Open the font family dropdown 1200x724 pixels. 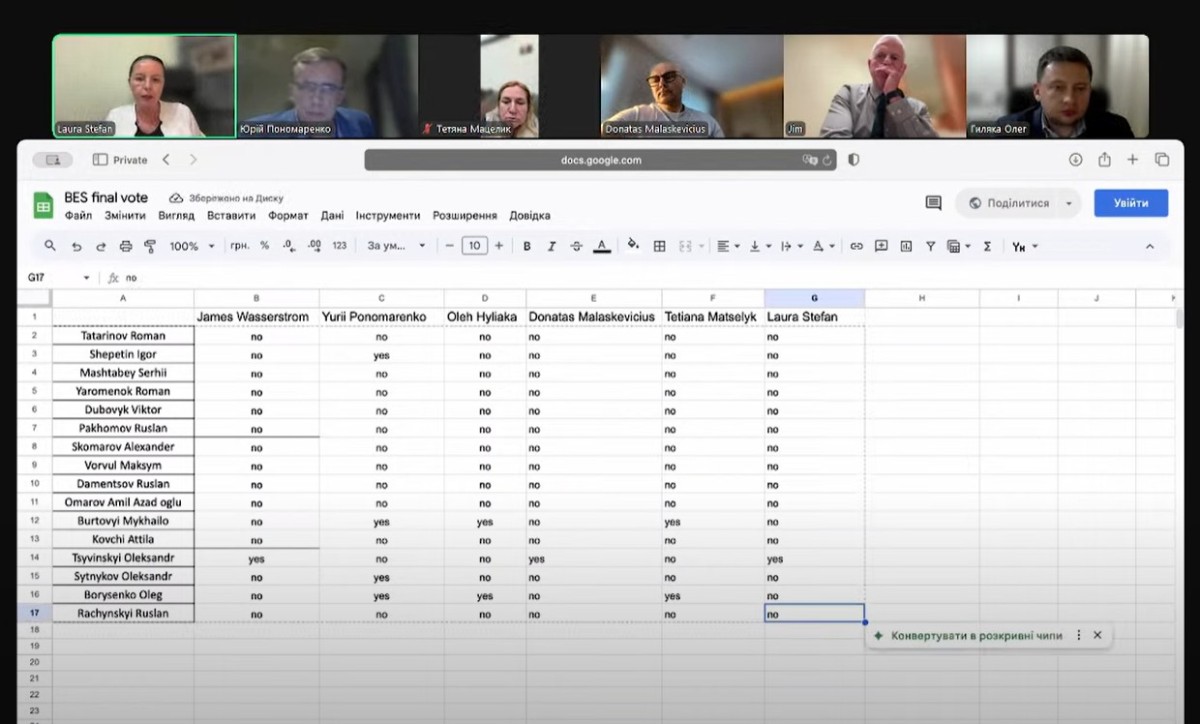[396, 246]
